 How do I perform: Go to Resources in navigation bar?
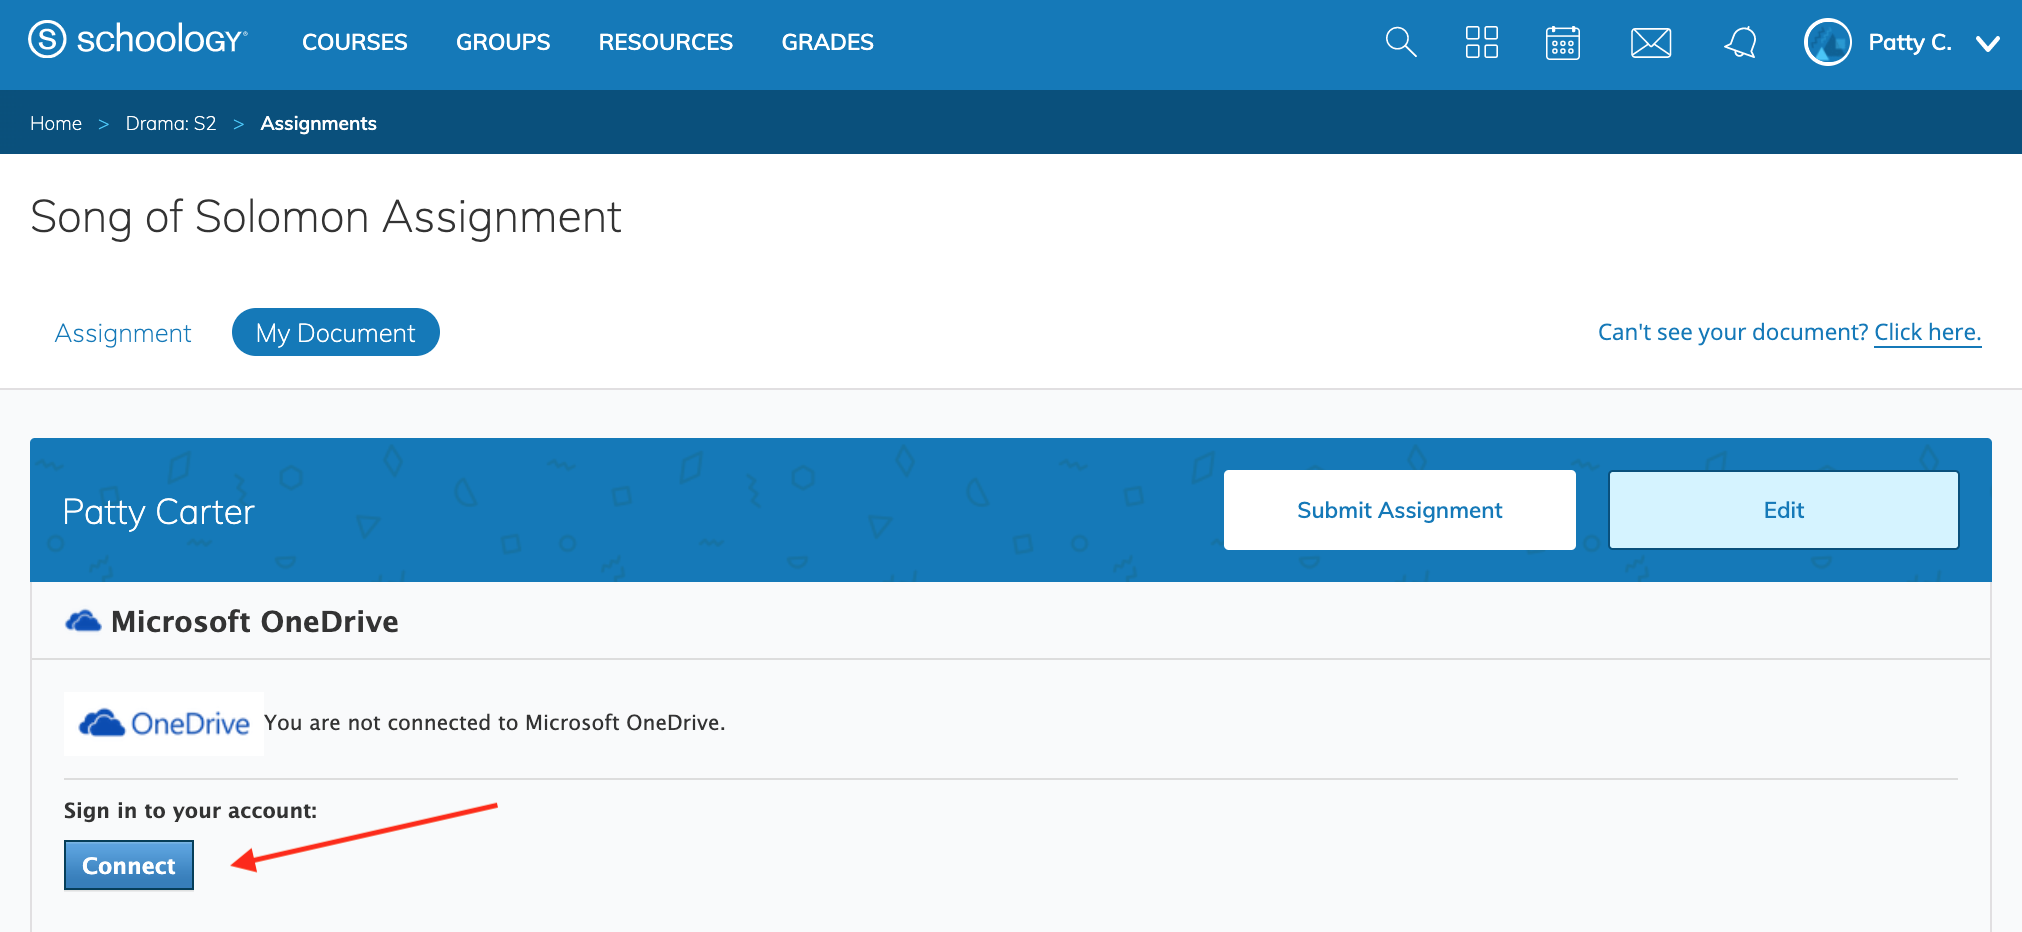(x=665, y=42)
